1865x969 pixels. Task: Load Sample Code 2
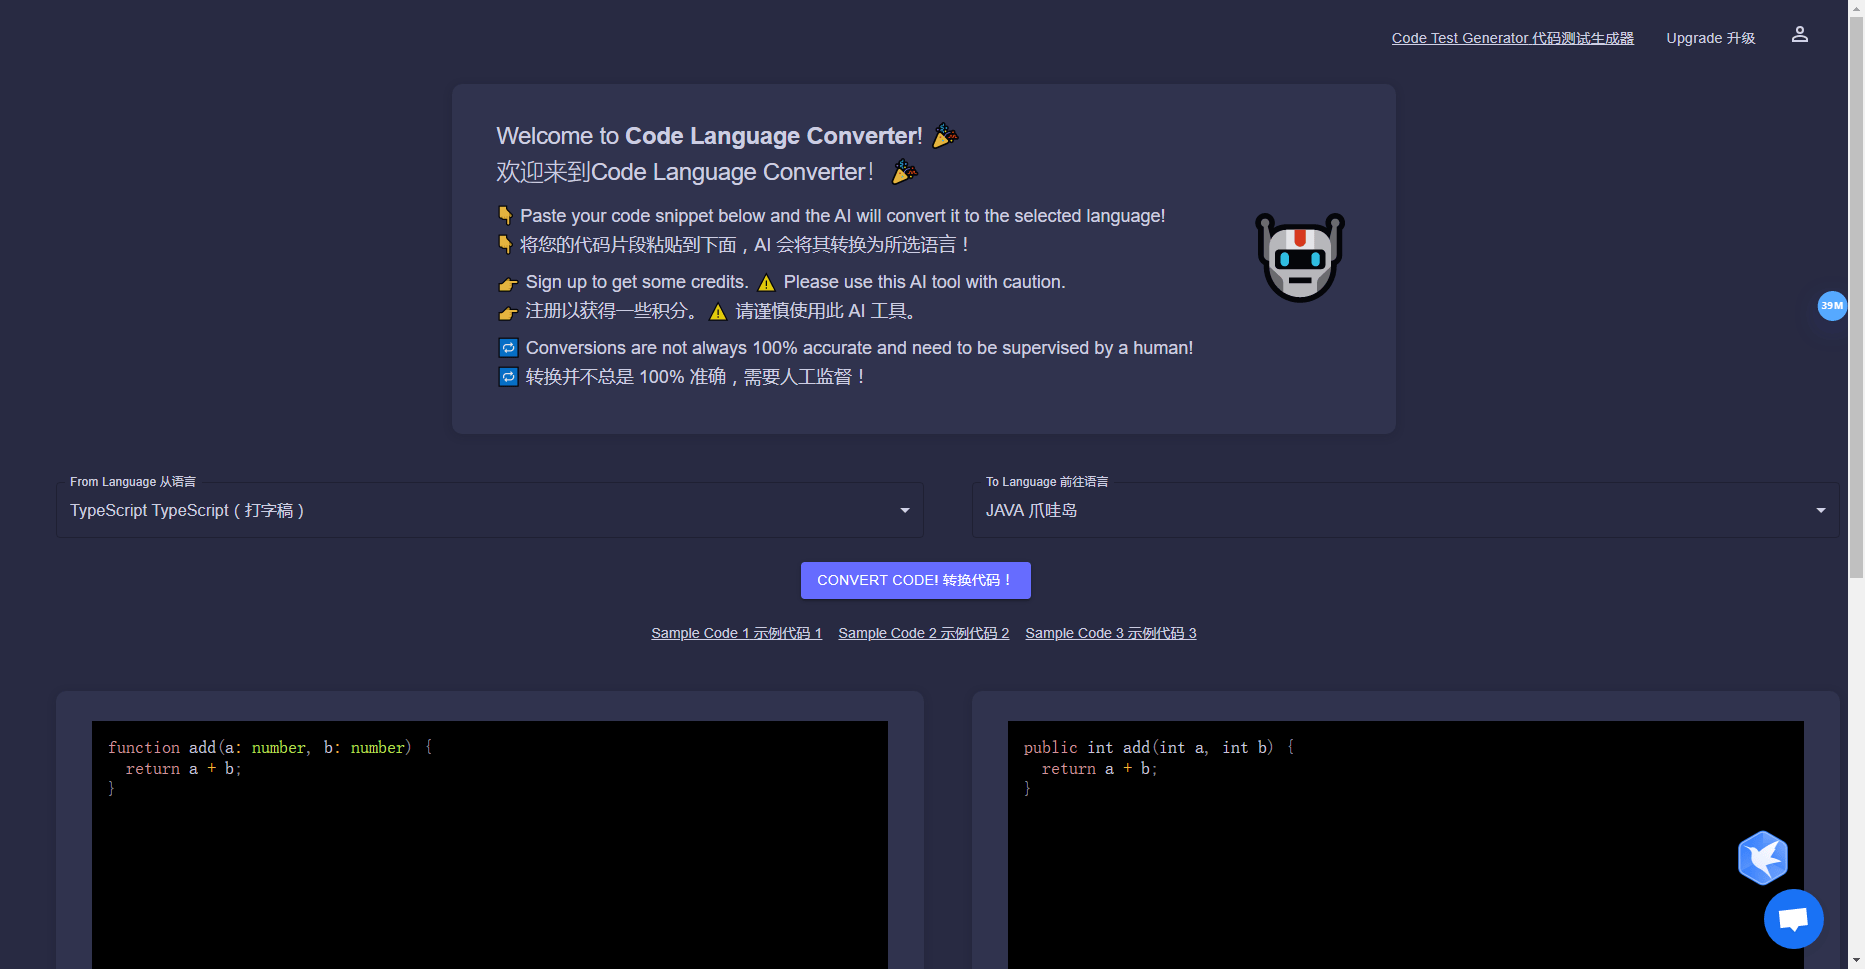[923, 633]
